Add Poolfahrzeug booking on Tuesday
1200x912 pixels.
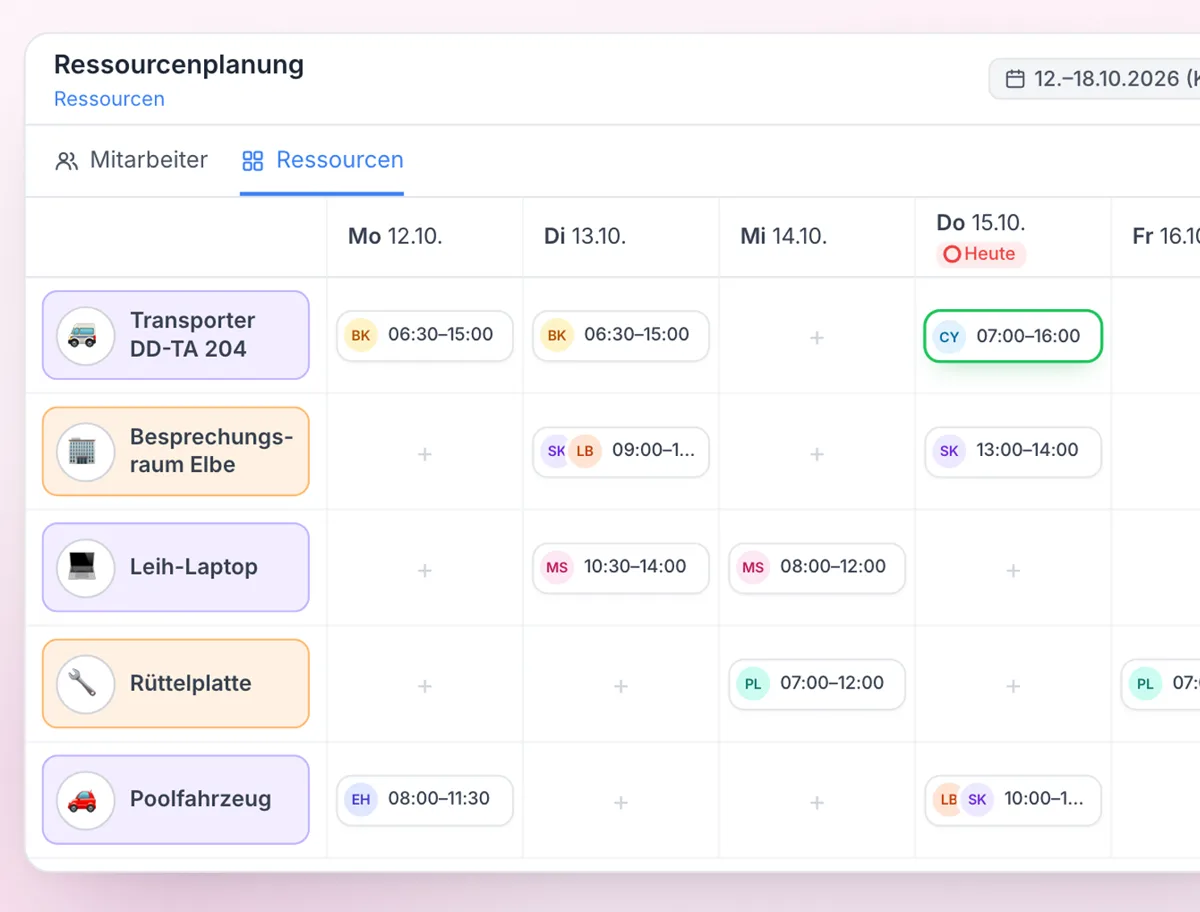pyautogui.click(x=621, y=802)
